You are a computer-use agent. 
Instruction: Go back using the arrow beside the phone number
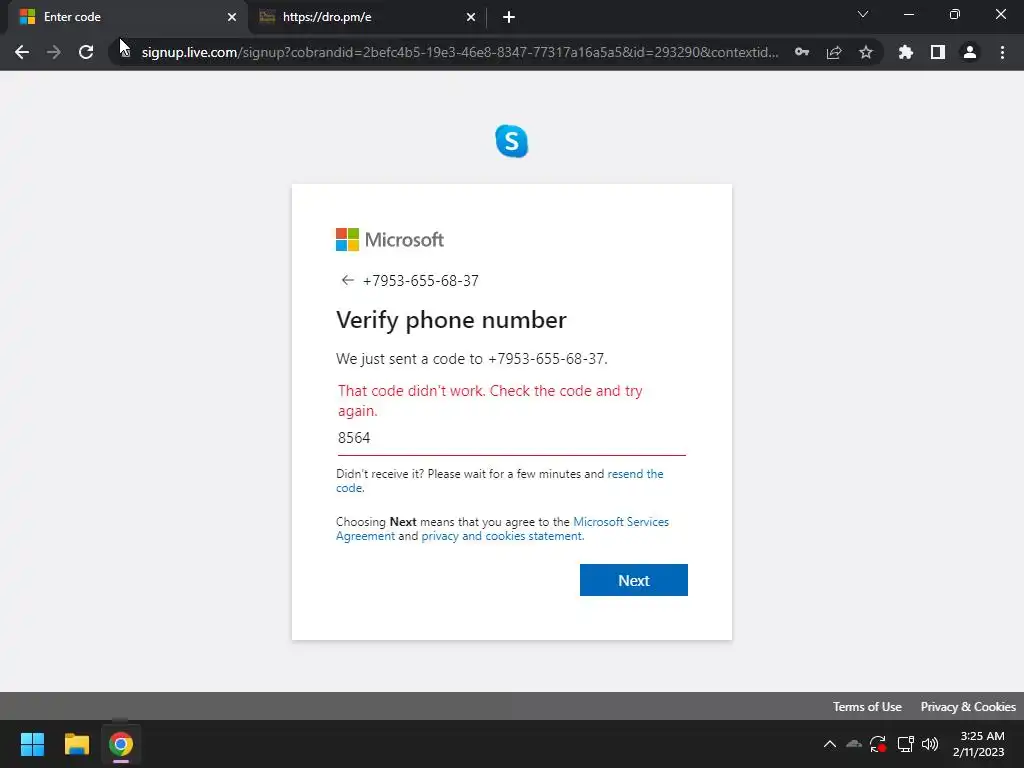(x=347, y=280)
